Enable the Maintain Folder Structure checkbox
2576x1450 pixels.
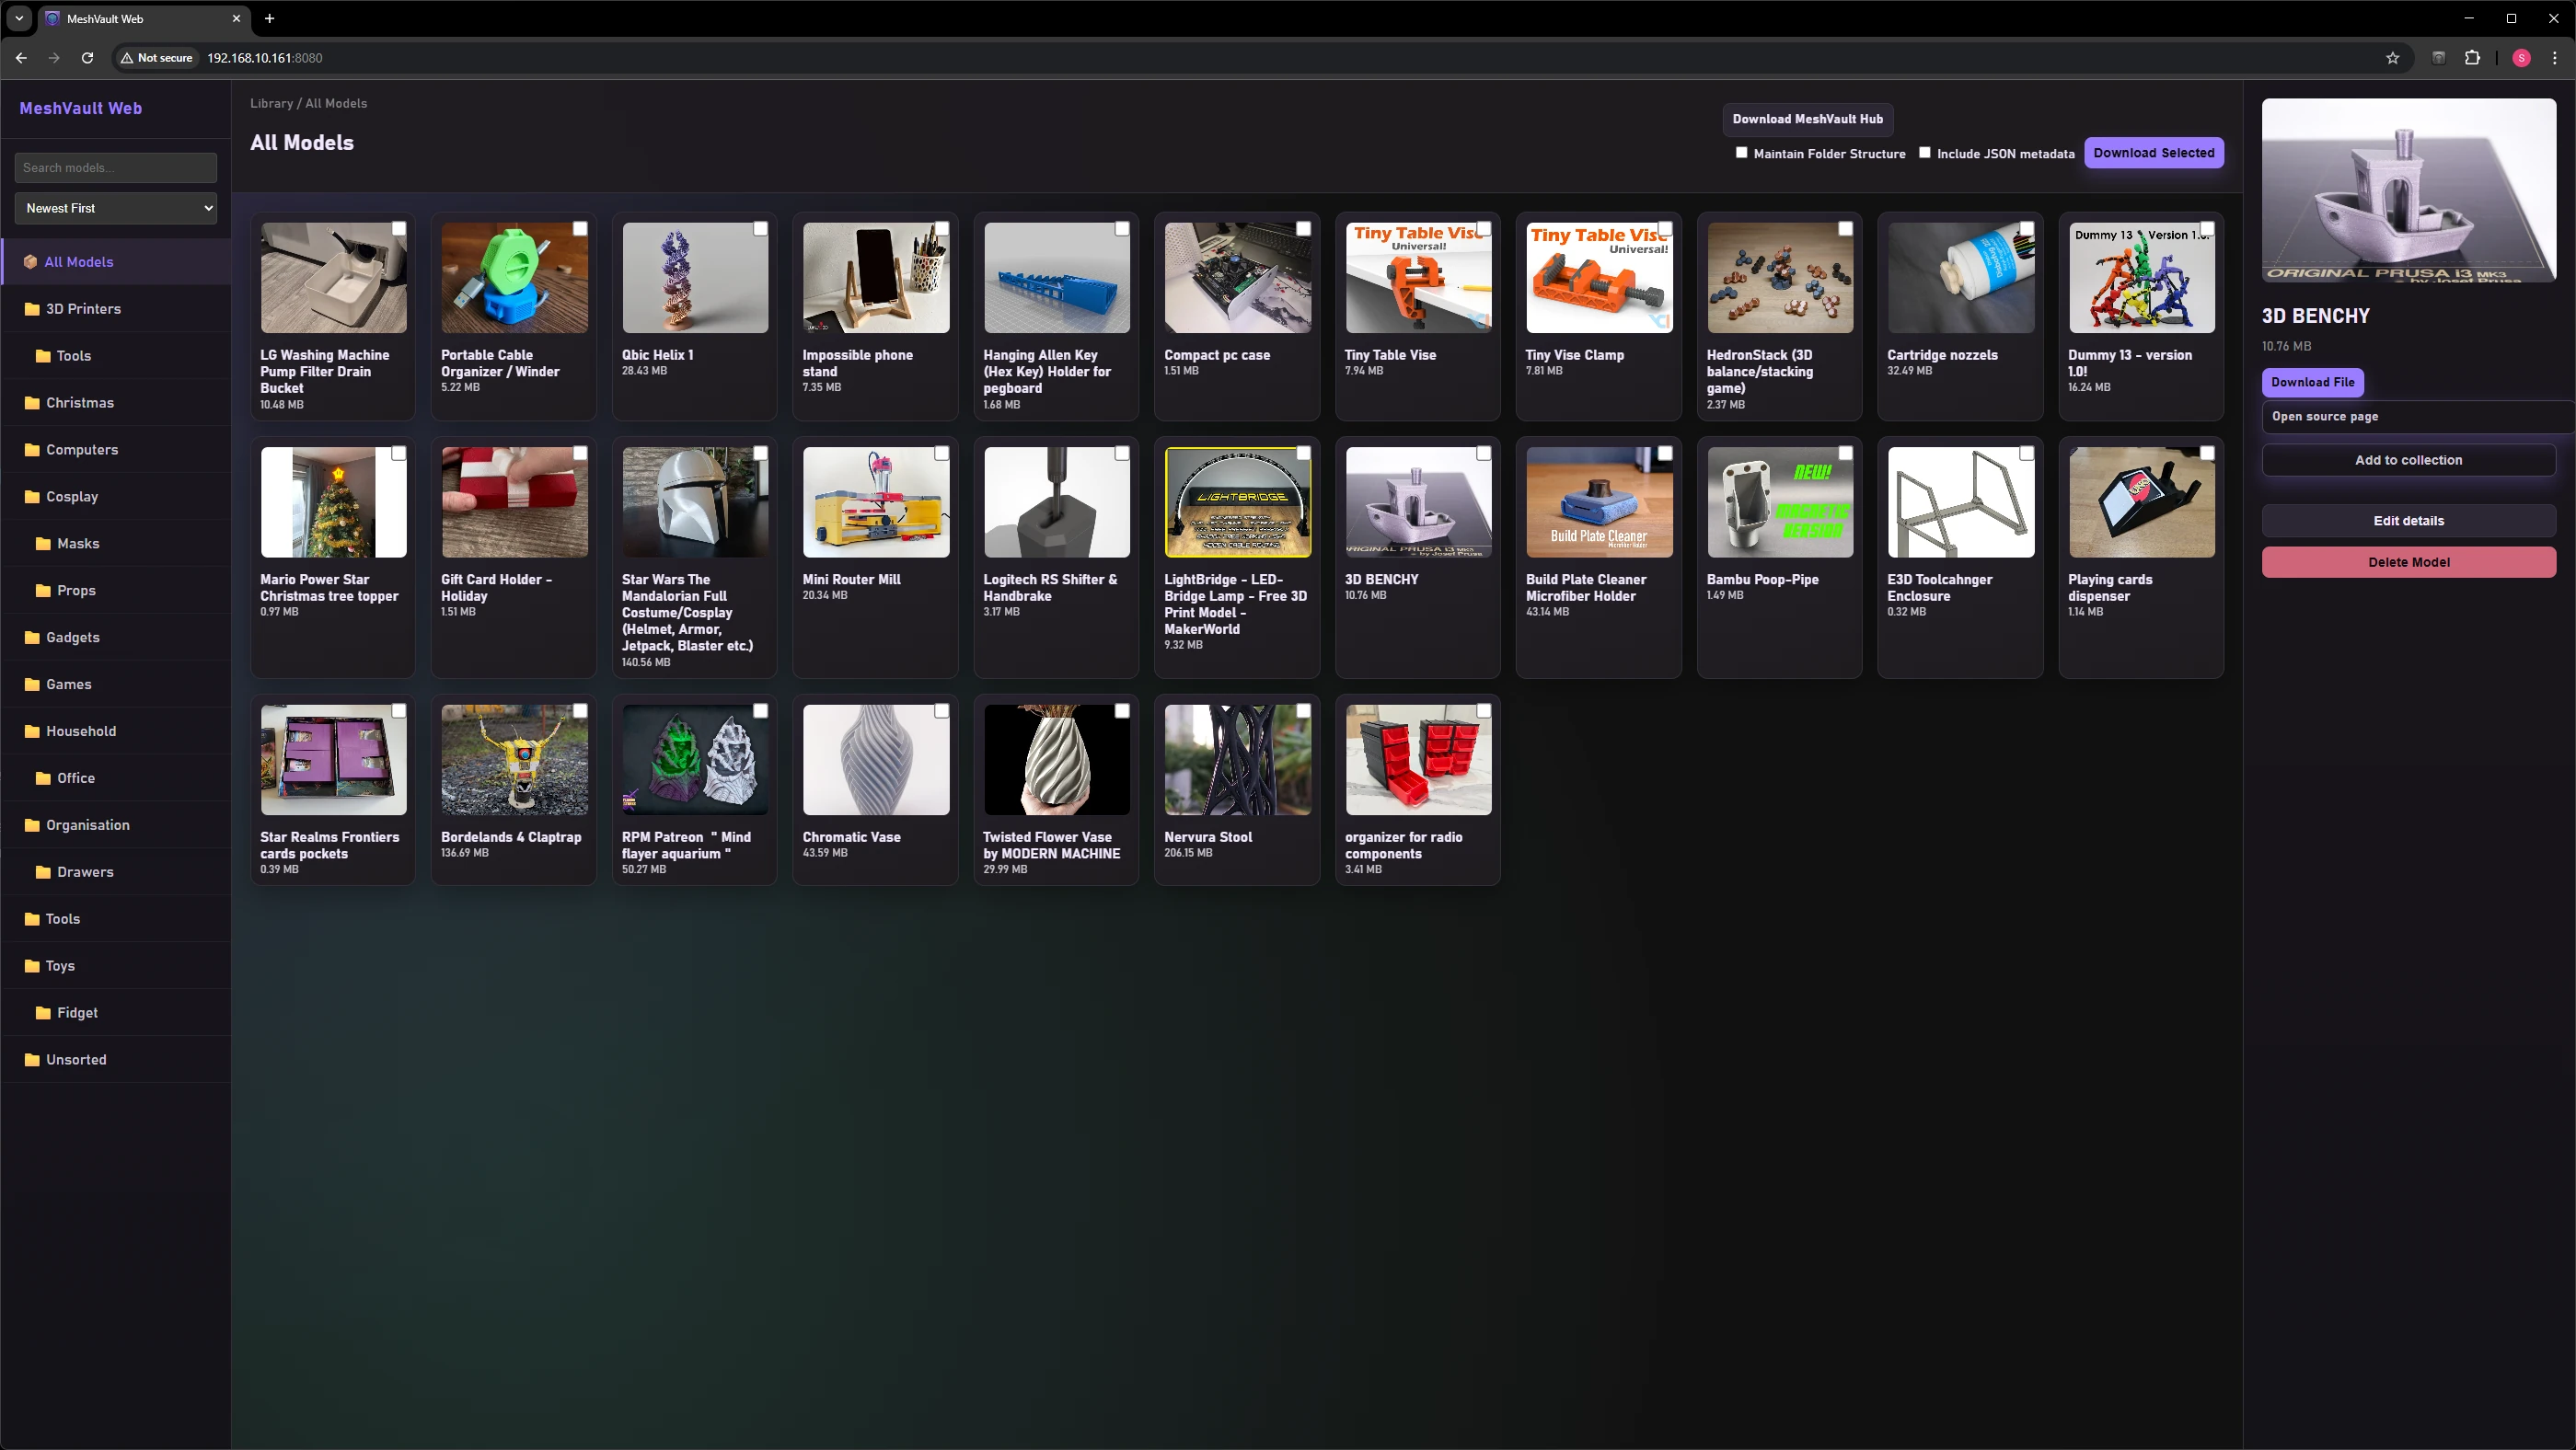click(1741, 152)
